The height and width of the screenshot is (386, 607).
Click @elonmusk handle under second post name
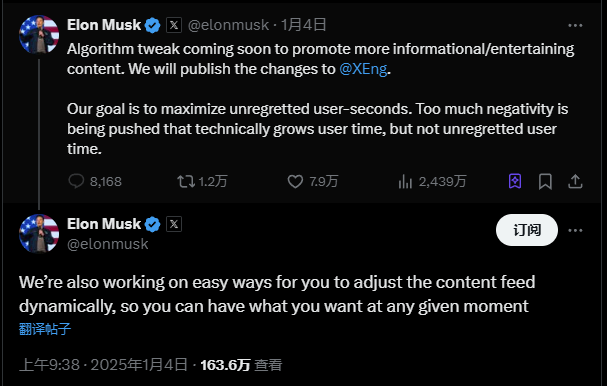tap(108, 244)
